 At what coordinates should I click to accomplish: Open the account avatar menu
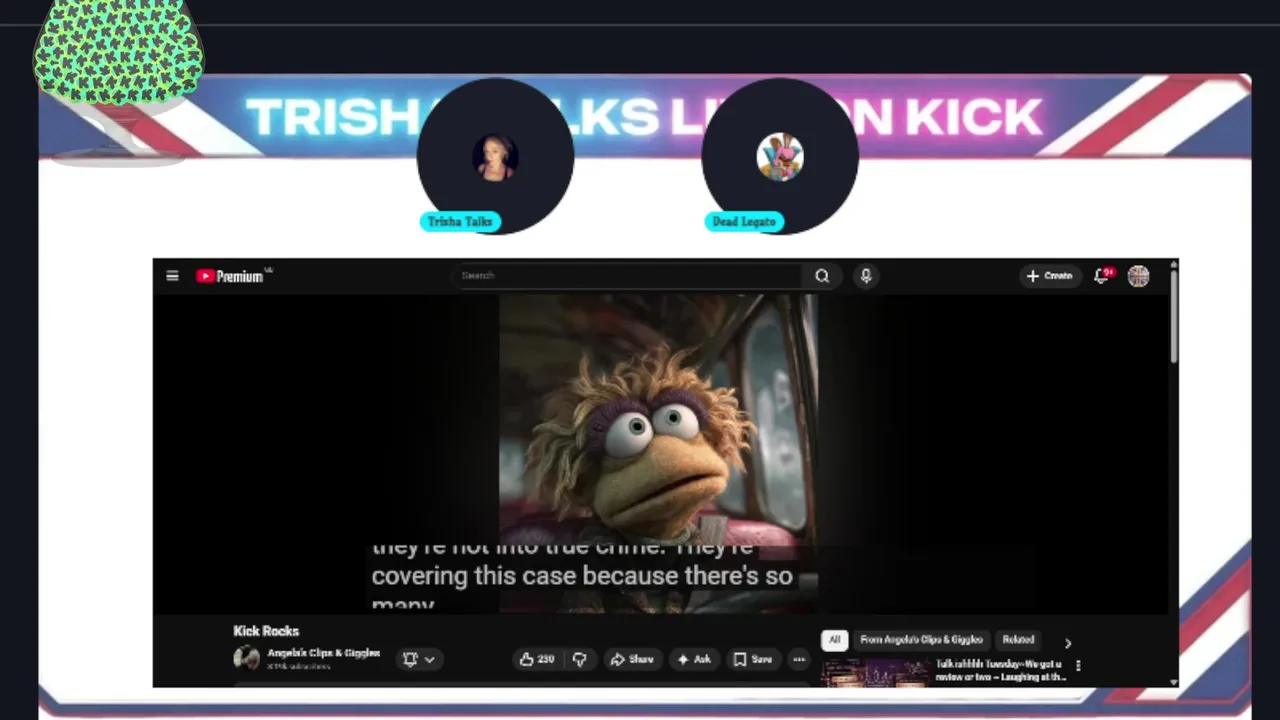coord(1138,276)
